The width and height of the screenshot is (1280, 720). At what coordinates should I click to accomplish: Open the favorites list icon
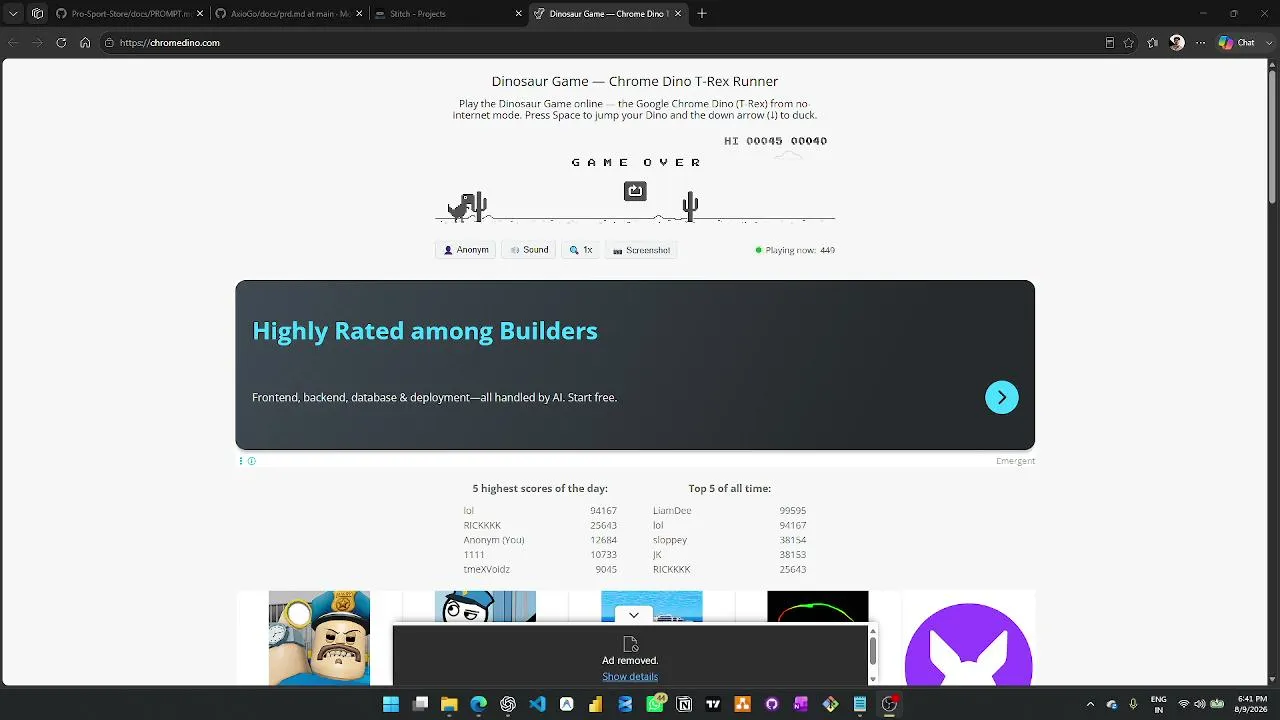point(1153,43)
